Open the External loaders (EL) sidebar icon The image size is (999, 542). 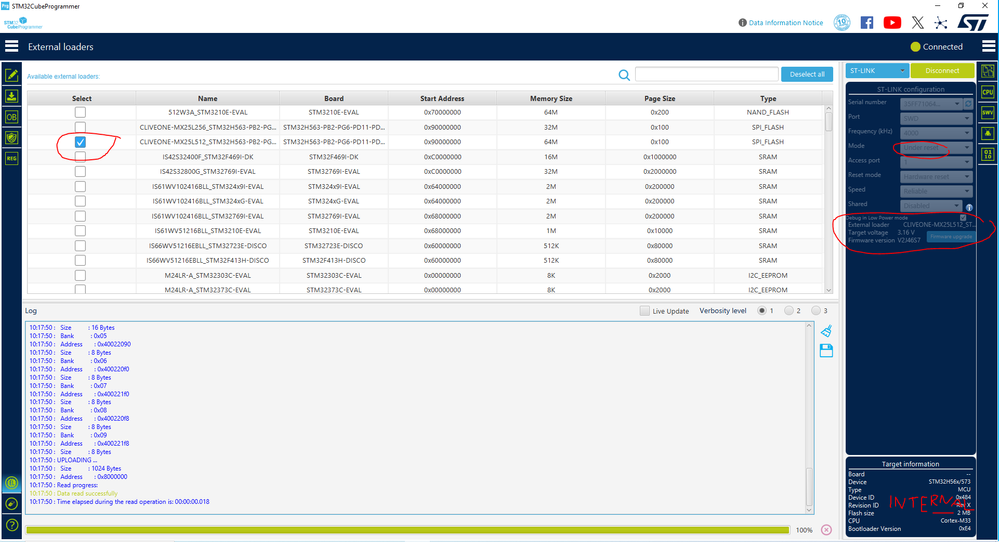point(11,483)
